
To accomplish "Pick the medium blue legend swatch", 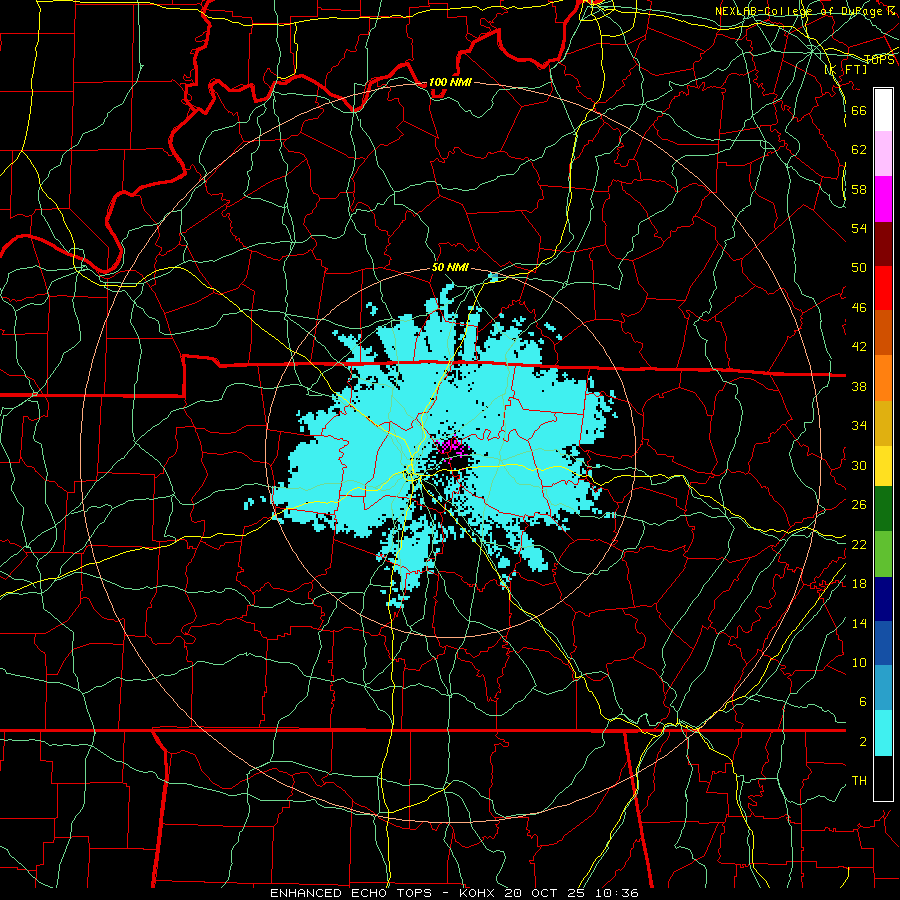I will tap(883, 643).
